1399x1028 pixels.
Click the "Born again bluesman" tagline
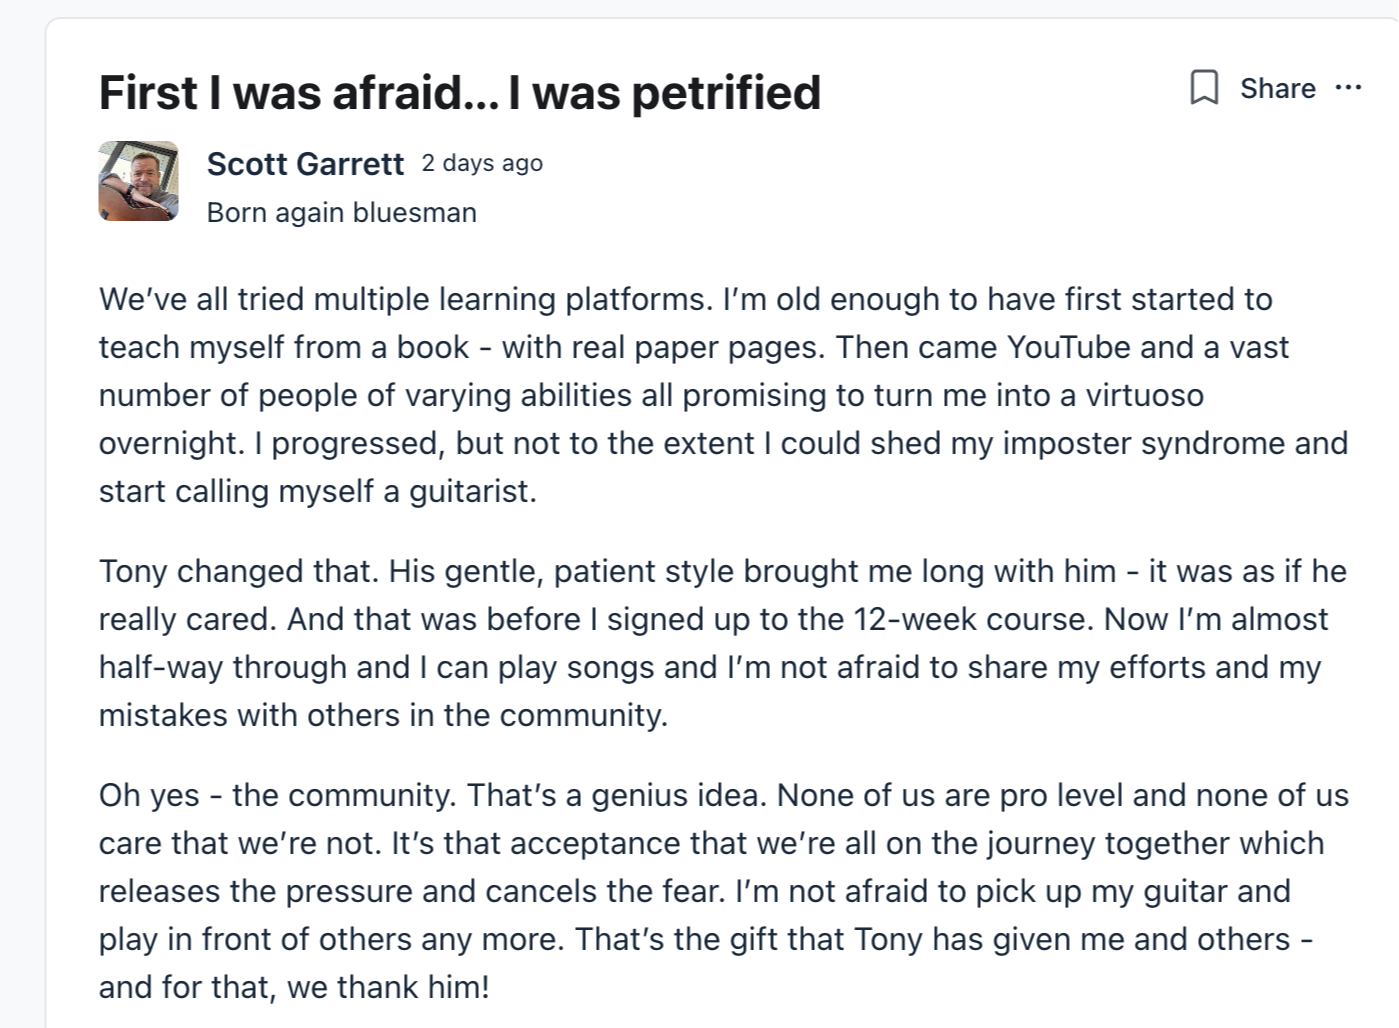pos(341,212)
